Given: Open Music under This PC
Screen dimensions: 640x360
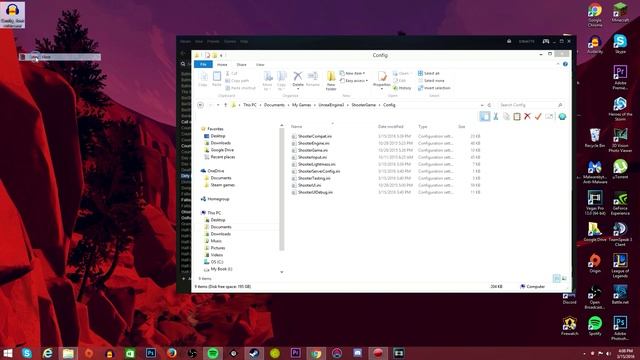Looking at the screenshot, I should pyautogui.click(x=213, y=241).
